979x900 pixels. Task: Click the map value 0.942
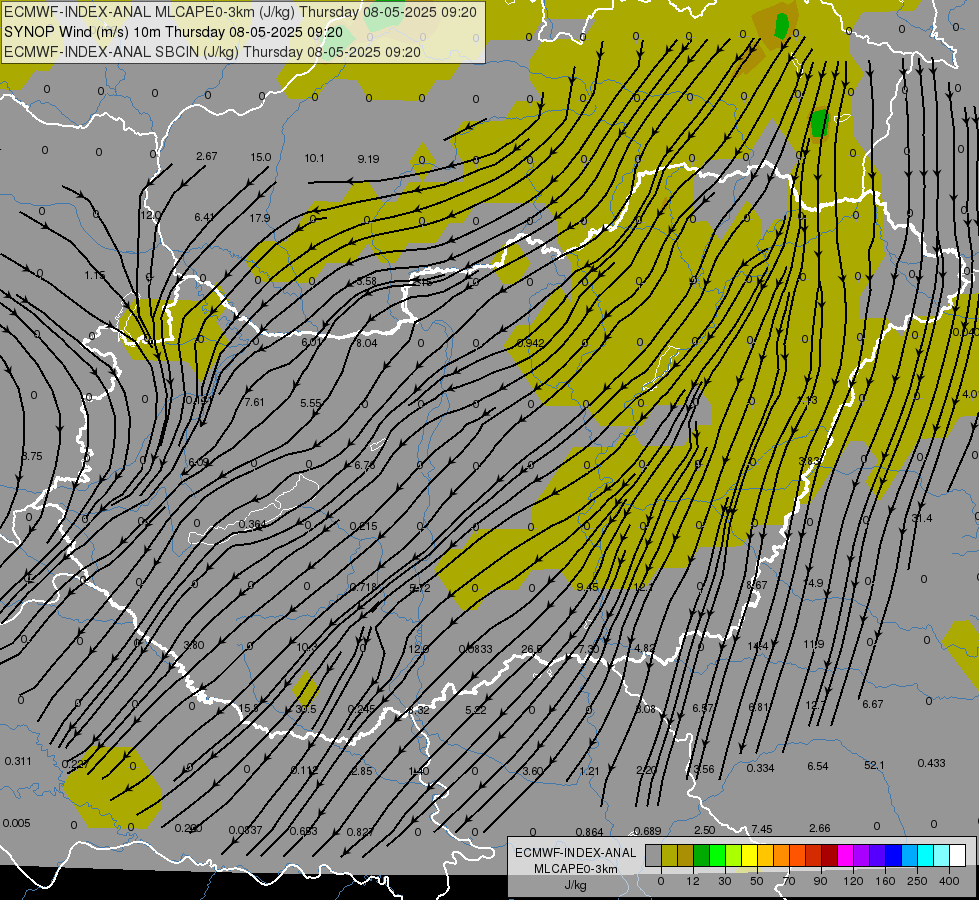pos(531,343)
